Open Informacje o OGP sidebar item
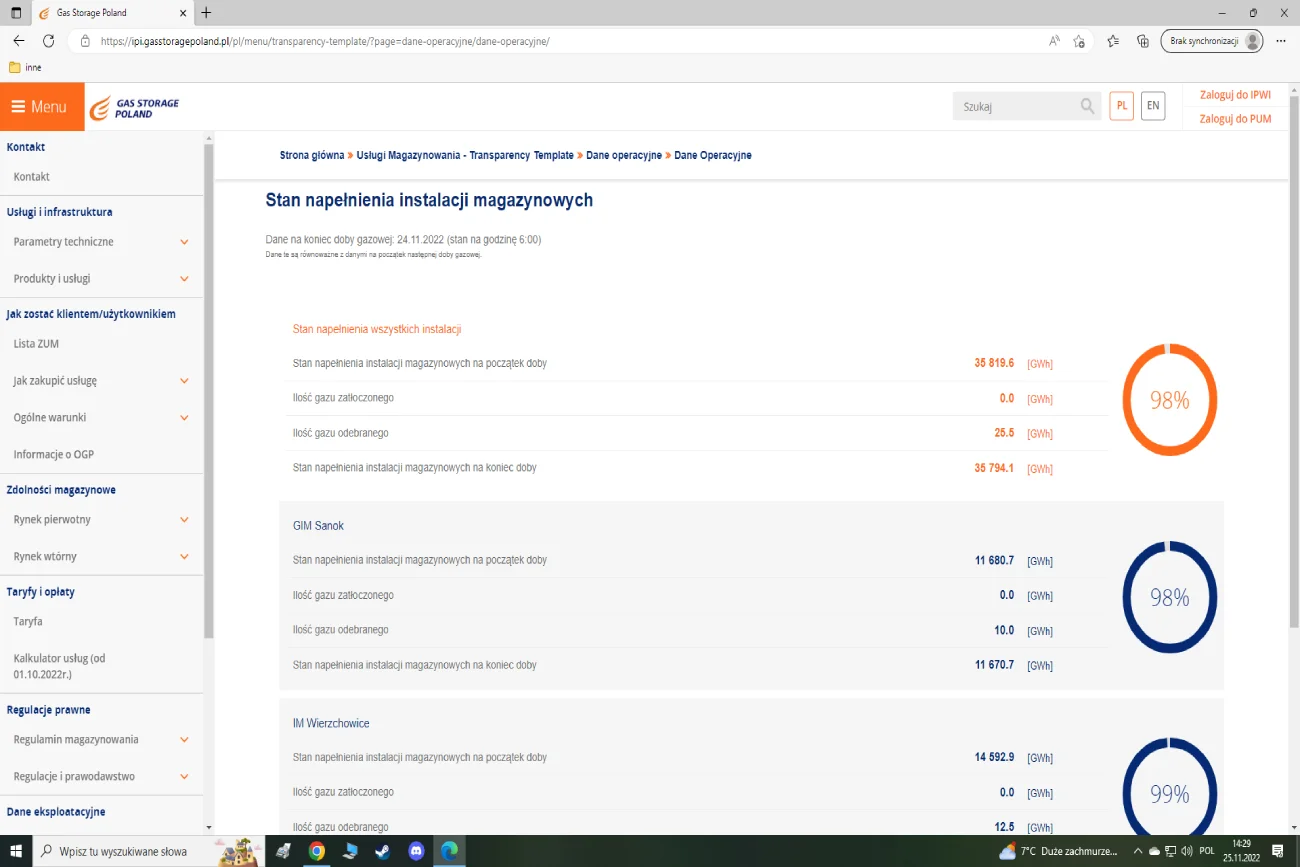 54,455
